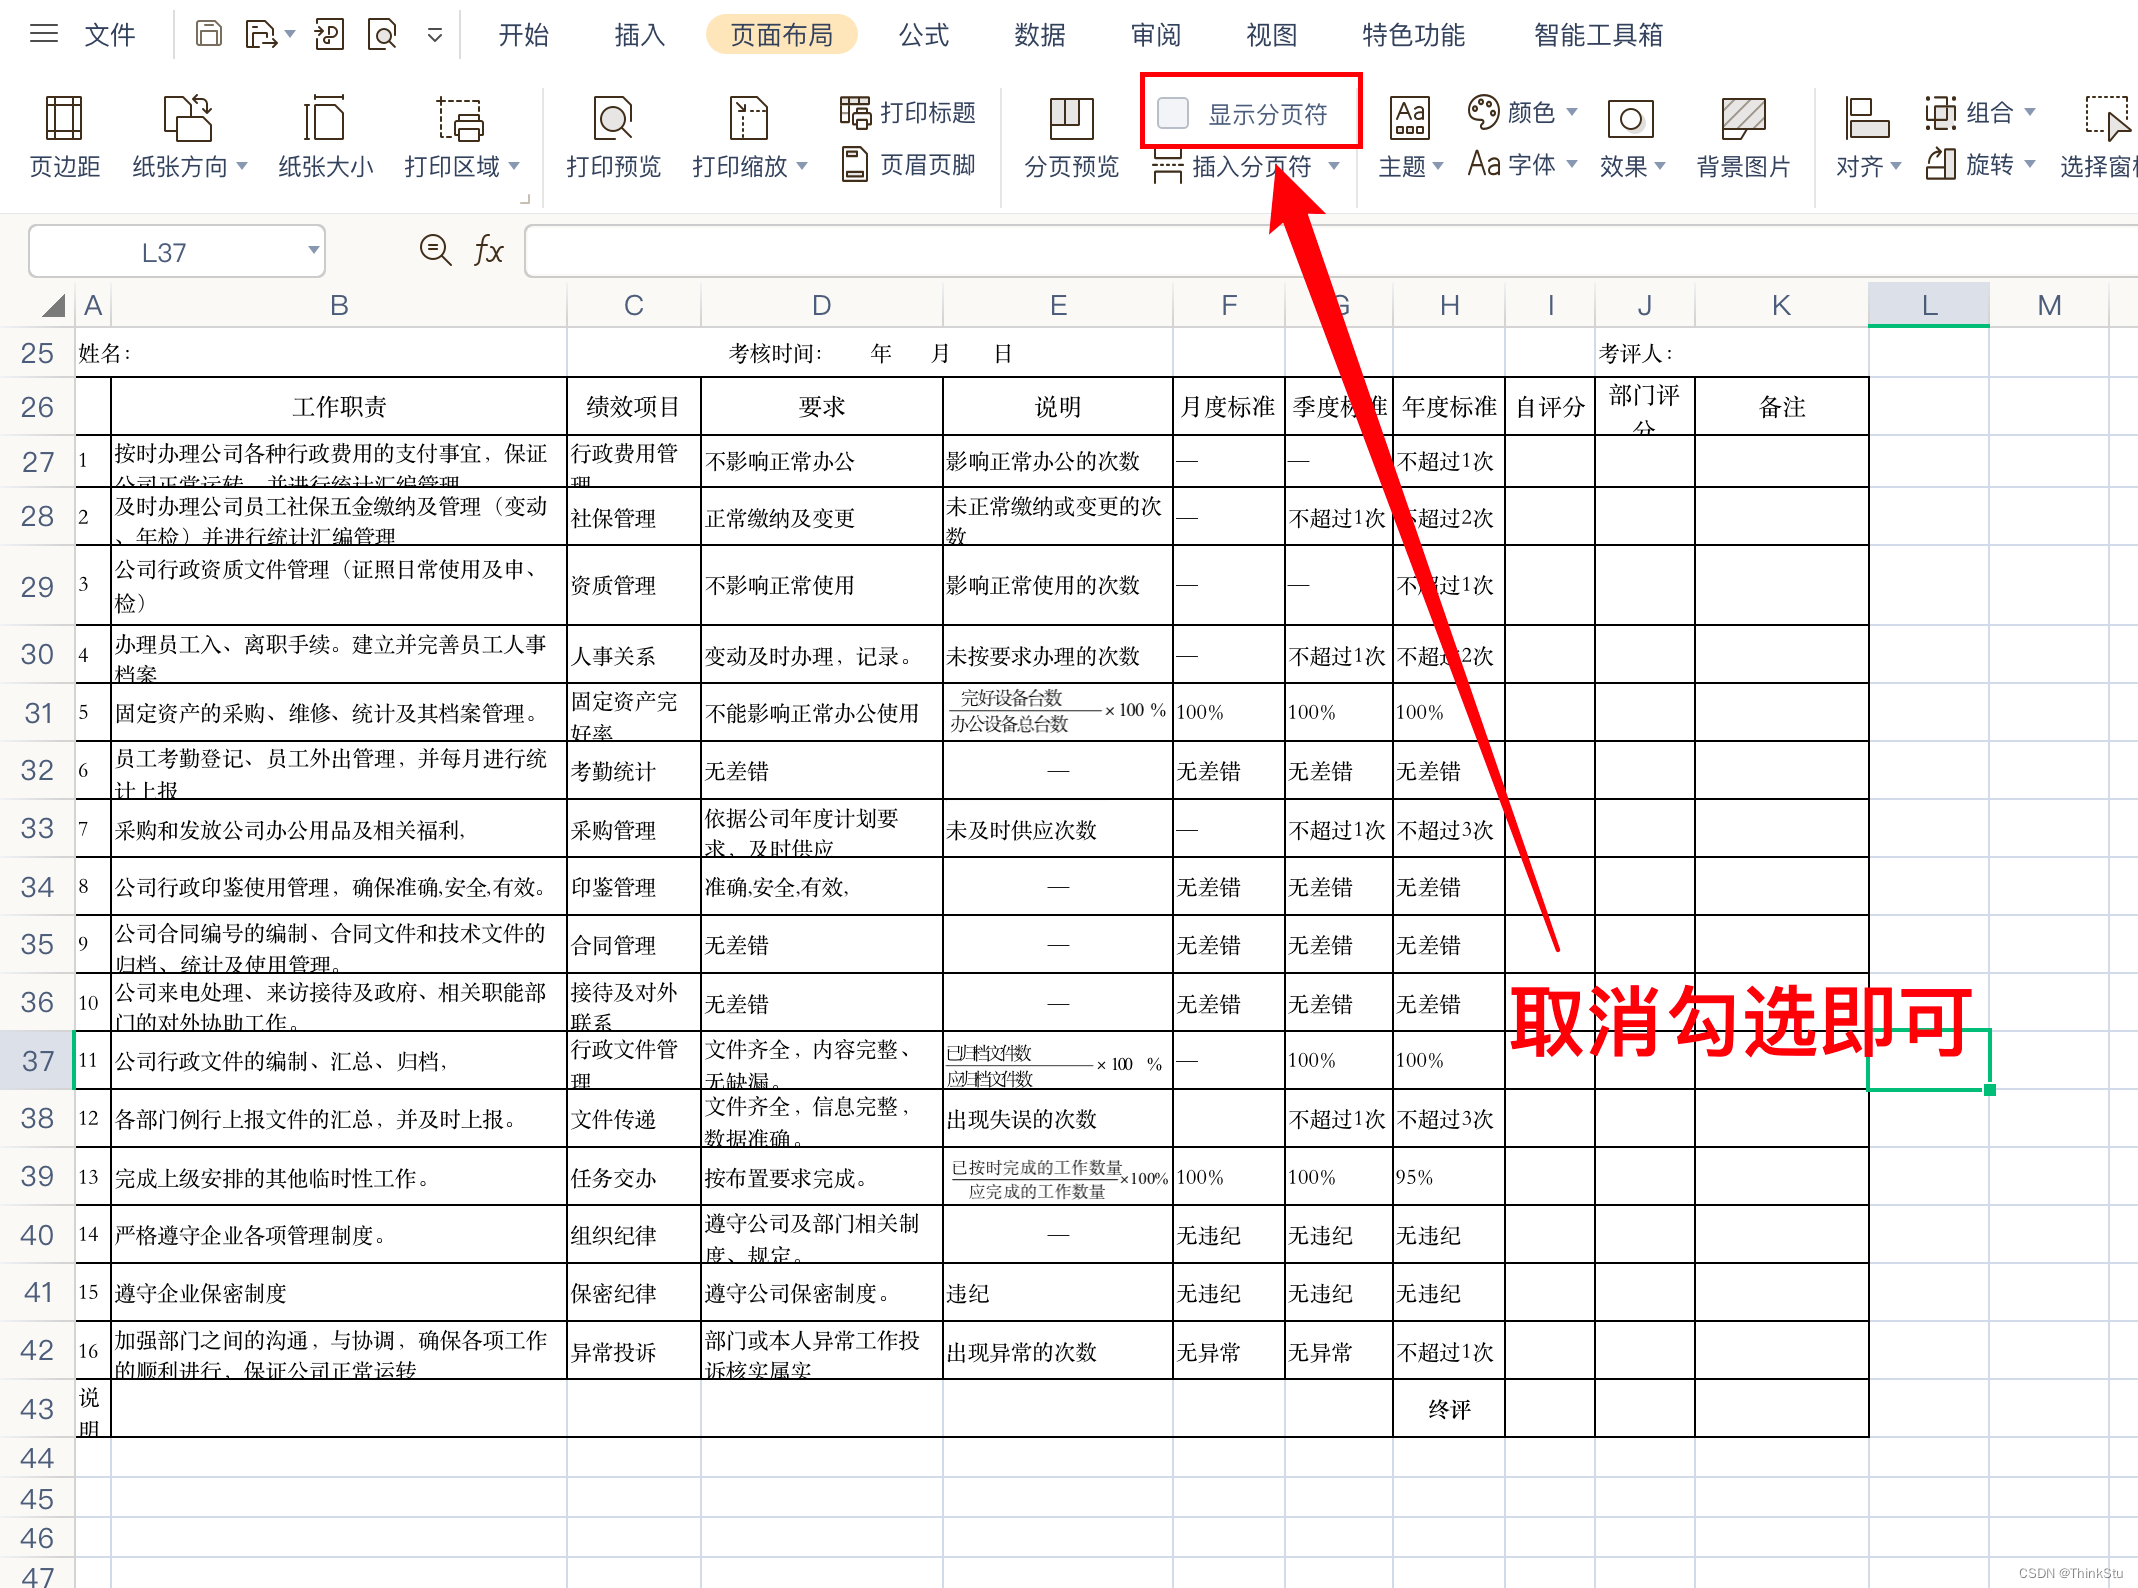Viewport: 2138px width, 1588px height.
Task: Open the 数据 ribbon tab
Action: click(1039, 35)
